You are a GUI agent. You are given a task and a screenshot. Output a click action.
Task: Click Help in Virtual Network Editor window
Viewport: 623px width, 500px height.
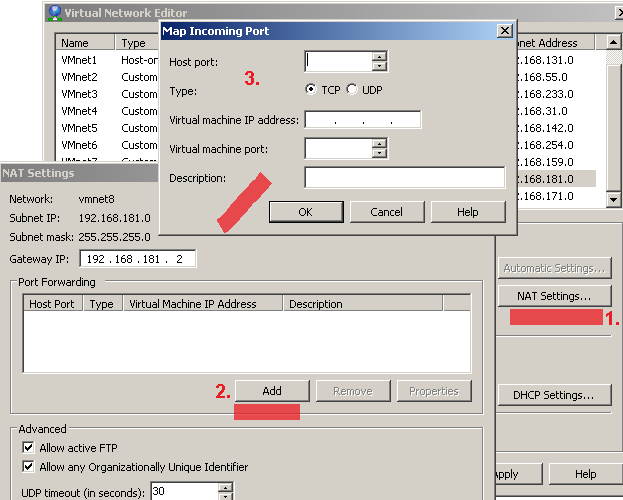pos(586,474)
